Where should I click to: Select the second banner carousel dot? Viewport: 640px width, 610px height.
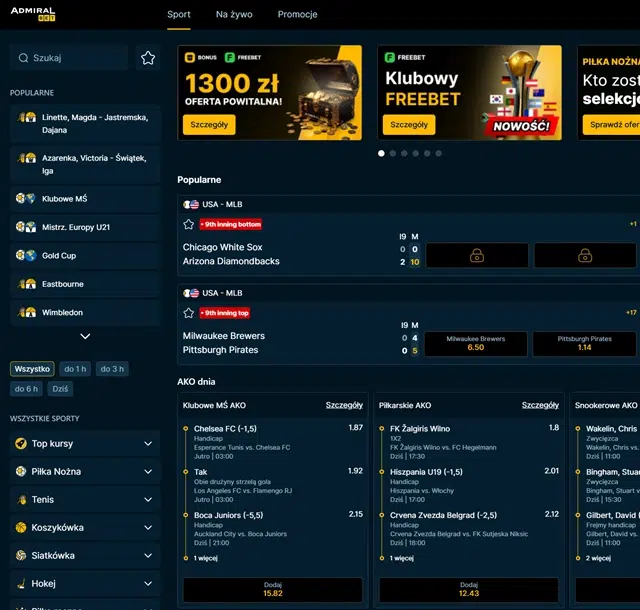click(392, 154)
